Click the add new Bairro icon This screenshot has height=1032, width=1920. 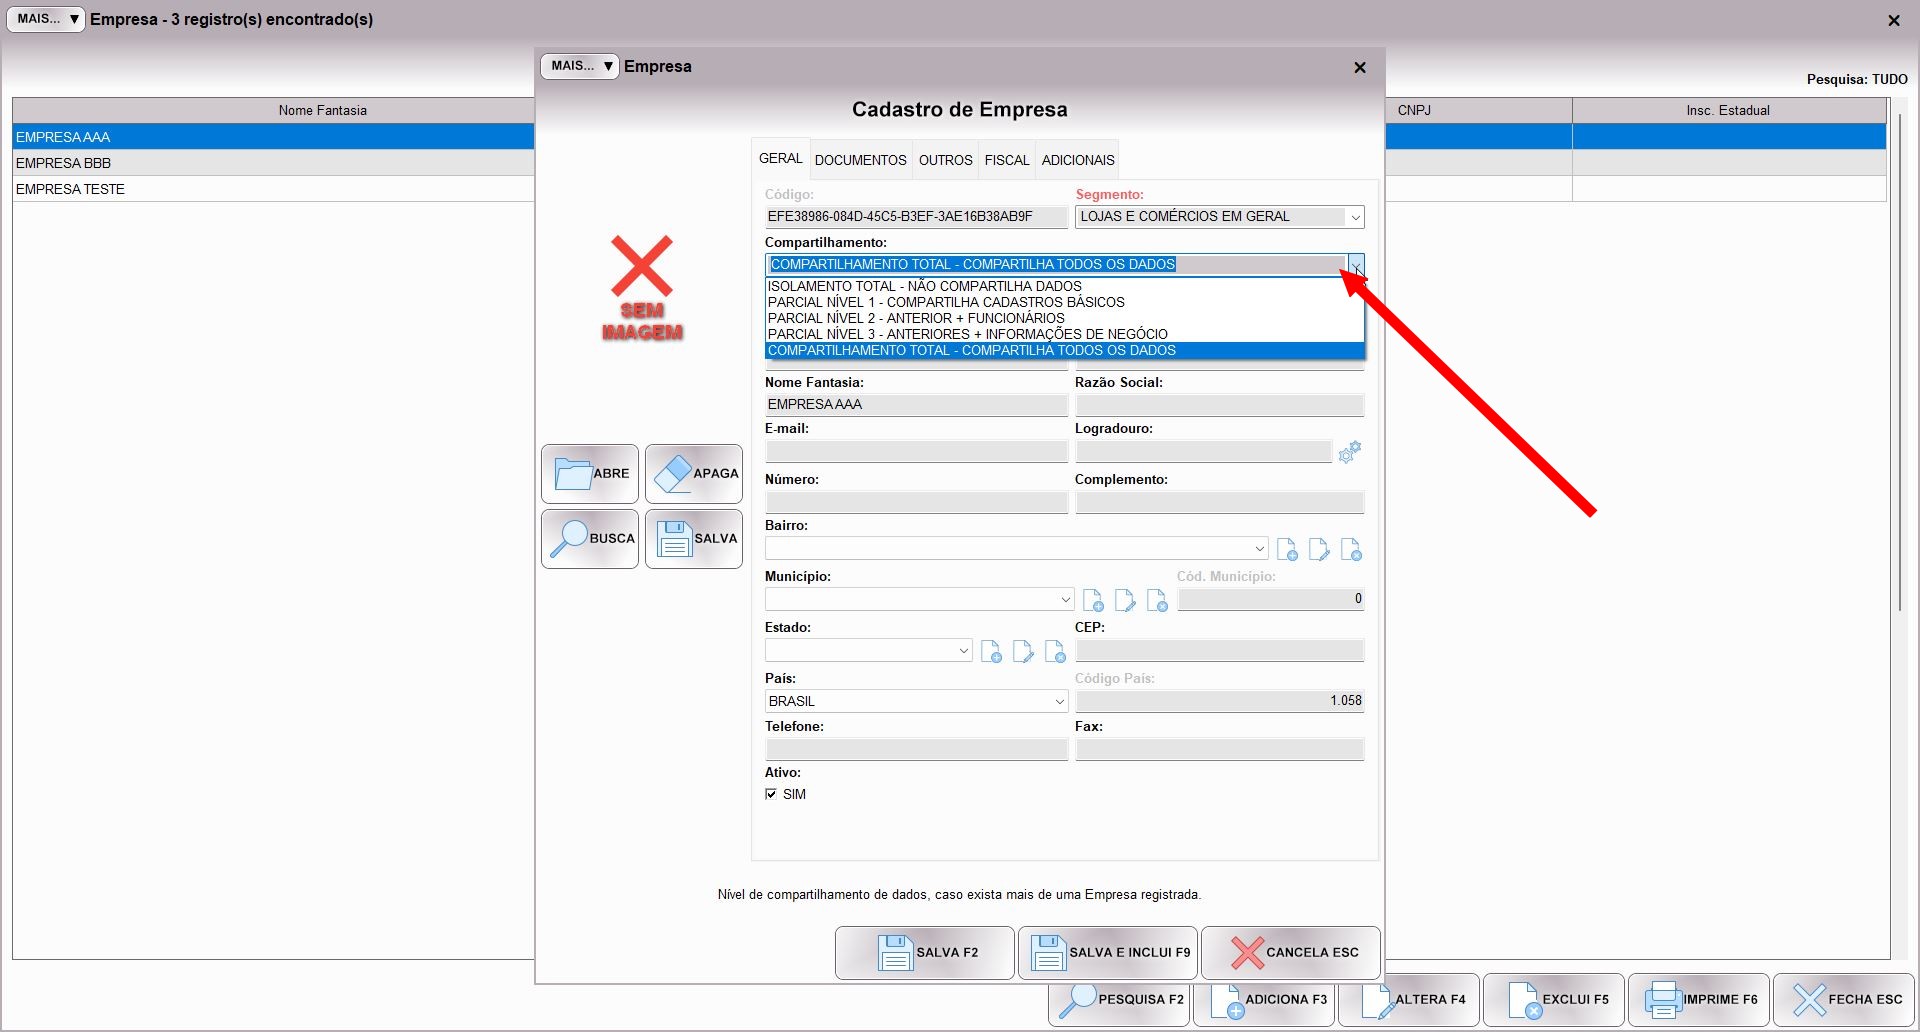pyautogui.click(x=1287, y=550)
